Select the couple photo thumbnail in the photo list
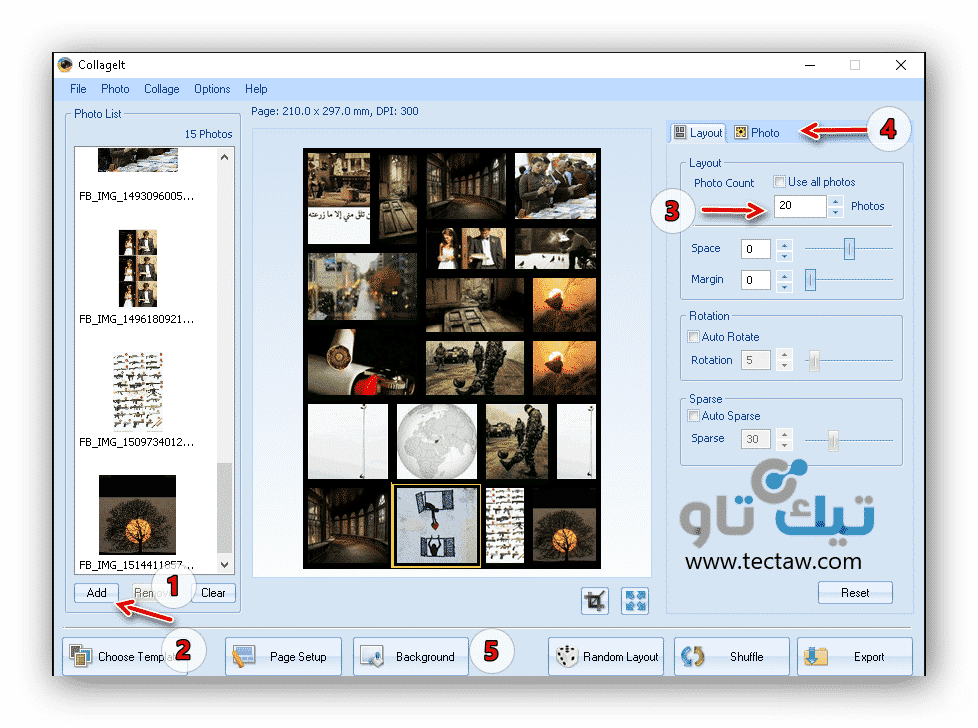The height and width of the screenshot is (728, 978). [x=138, y=268]
